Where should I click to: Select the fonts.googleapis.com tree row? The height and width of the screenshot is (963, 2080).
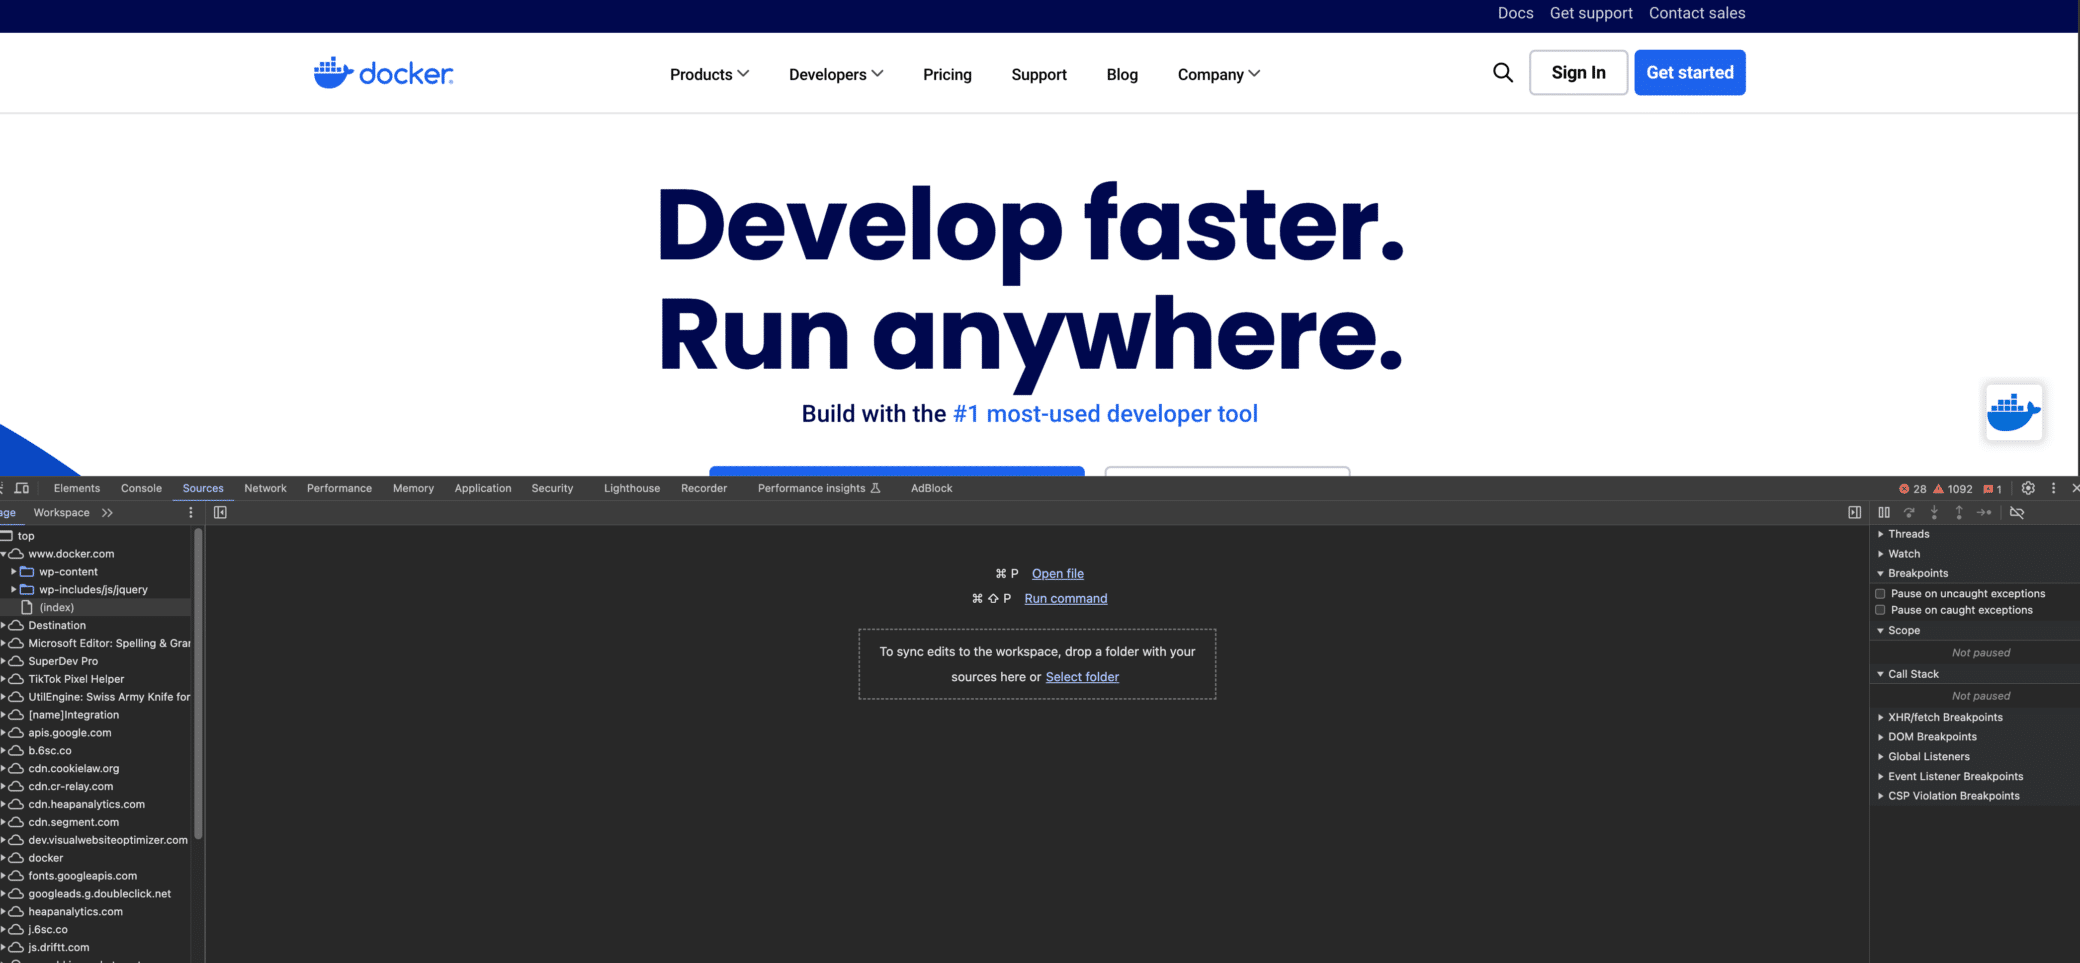pyautogui.click(x=95, y=876)
